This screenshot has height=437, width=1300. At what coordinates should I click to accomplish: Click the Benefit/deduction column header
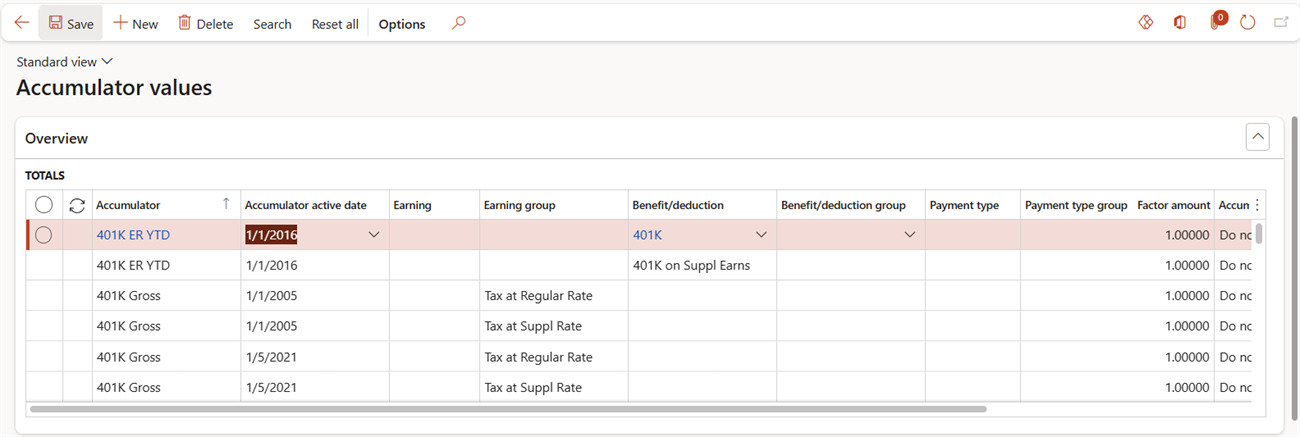pyautogui.click(x=702, y=205)
